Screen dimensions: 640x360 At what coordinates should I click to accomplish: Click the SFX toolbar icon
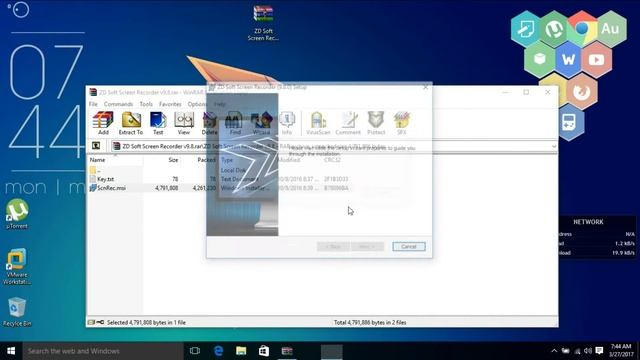tap(402, 123)
